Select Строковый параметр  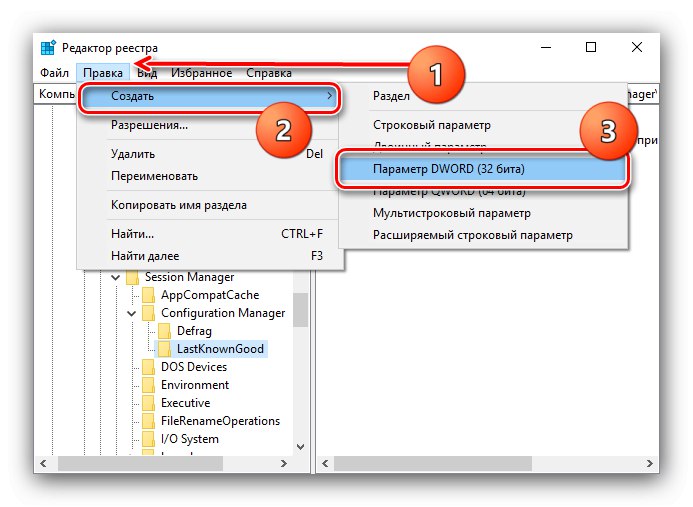pos(483,125)
